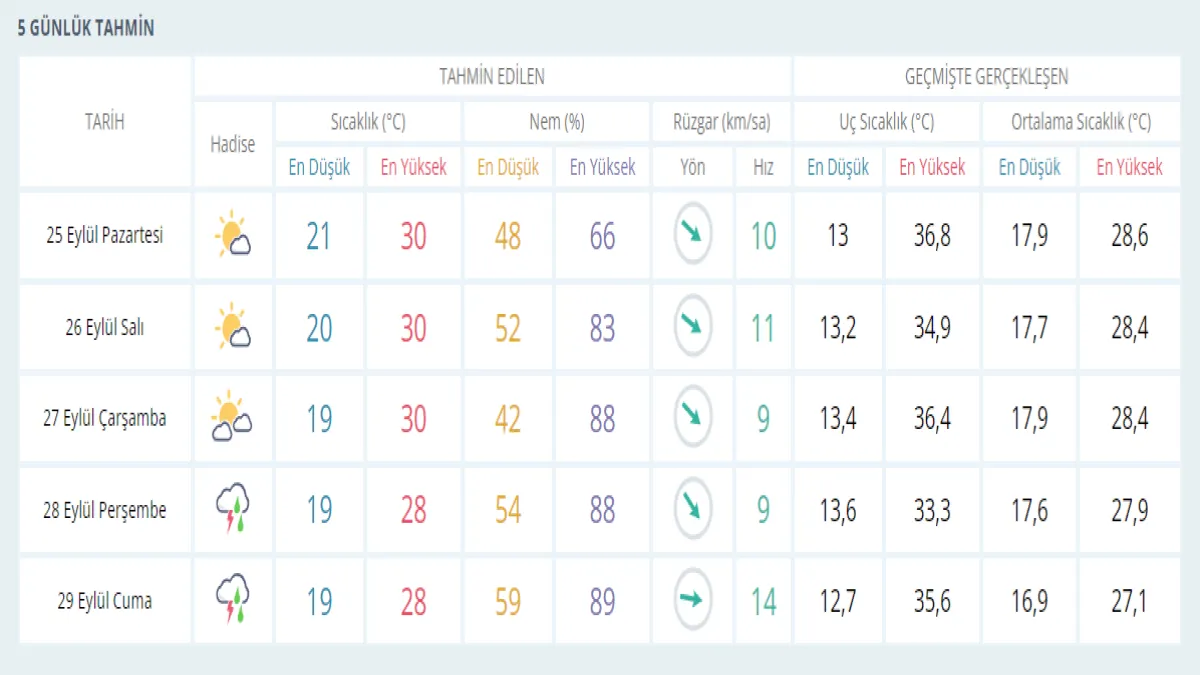
Task: Click the Nem (%) column header
Action: [556, 122]
